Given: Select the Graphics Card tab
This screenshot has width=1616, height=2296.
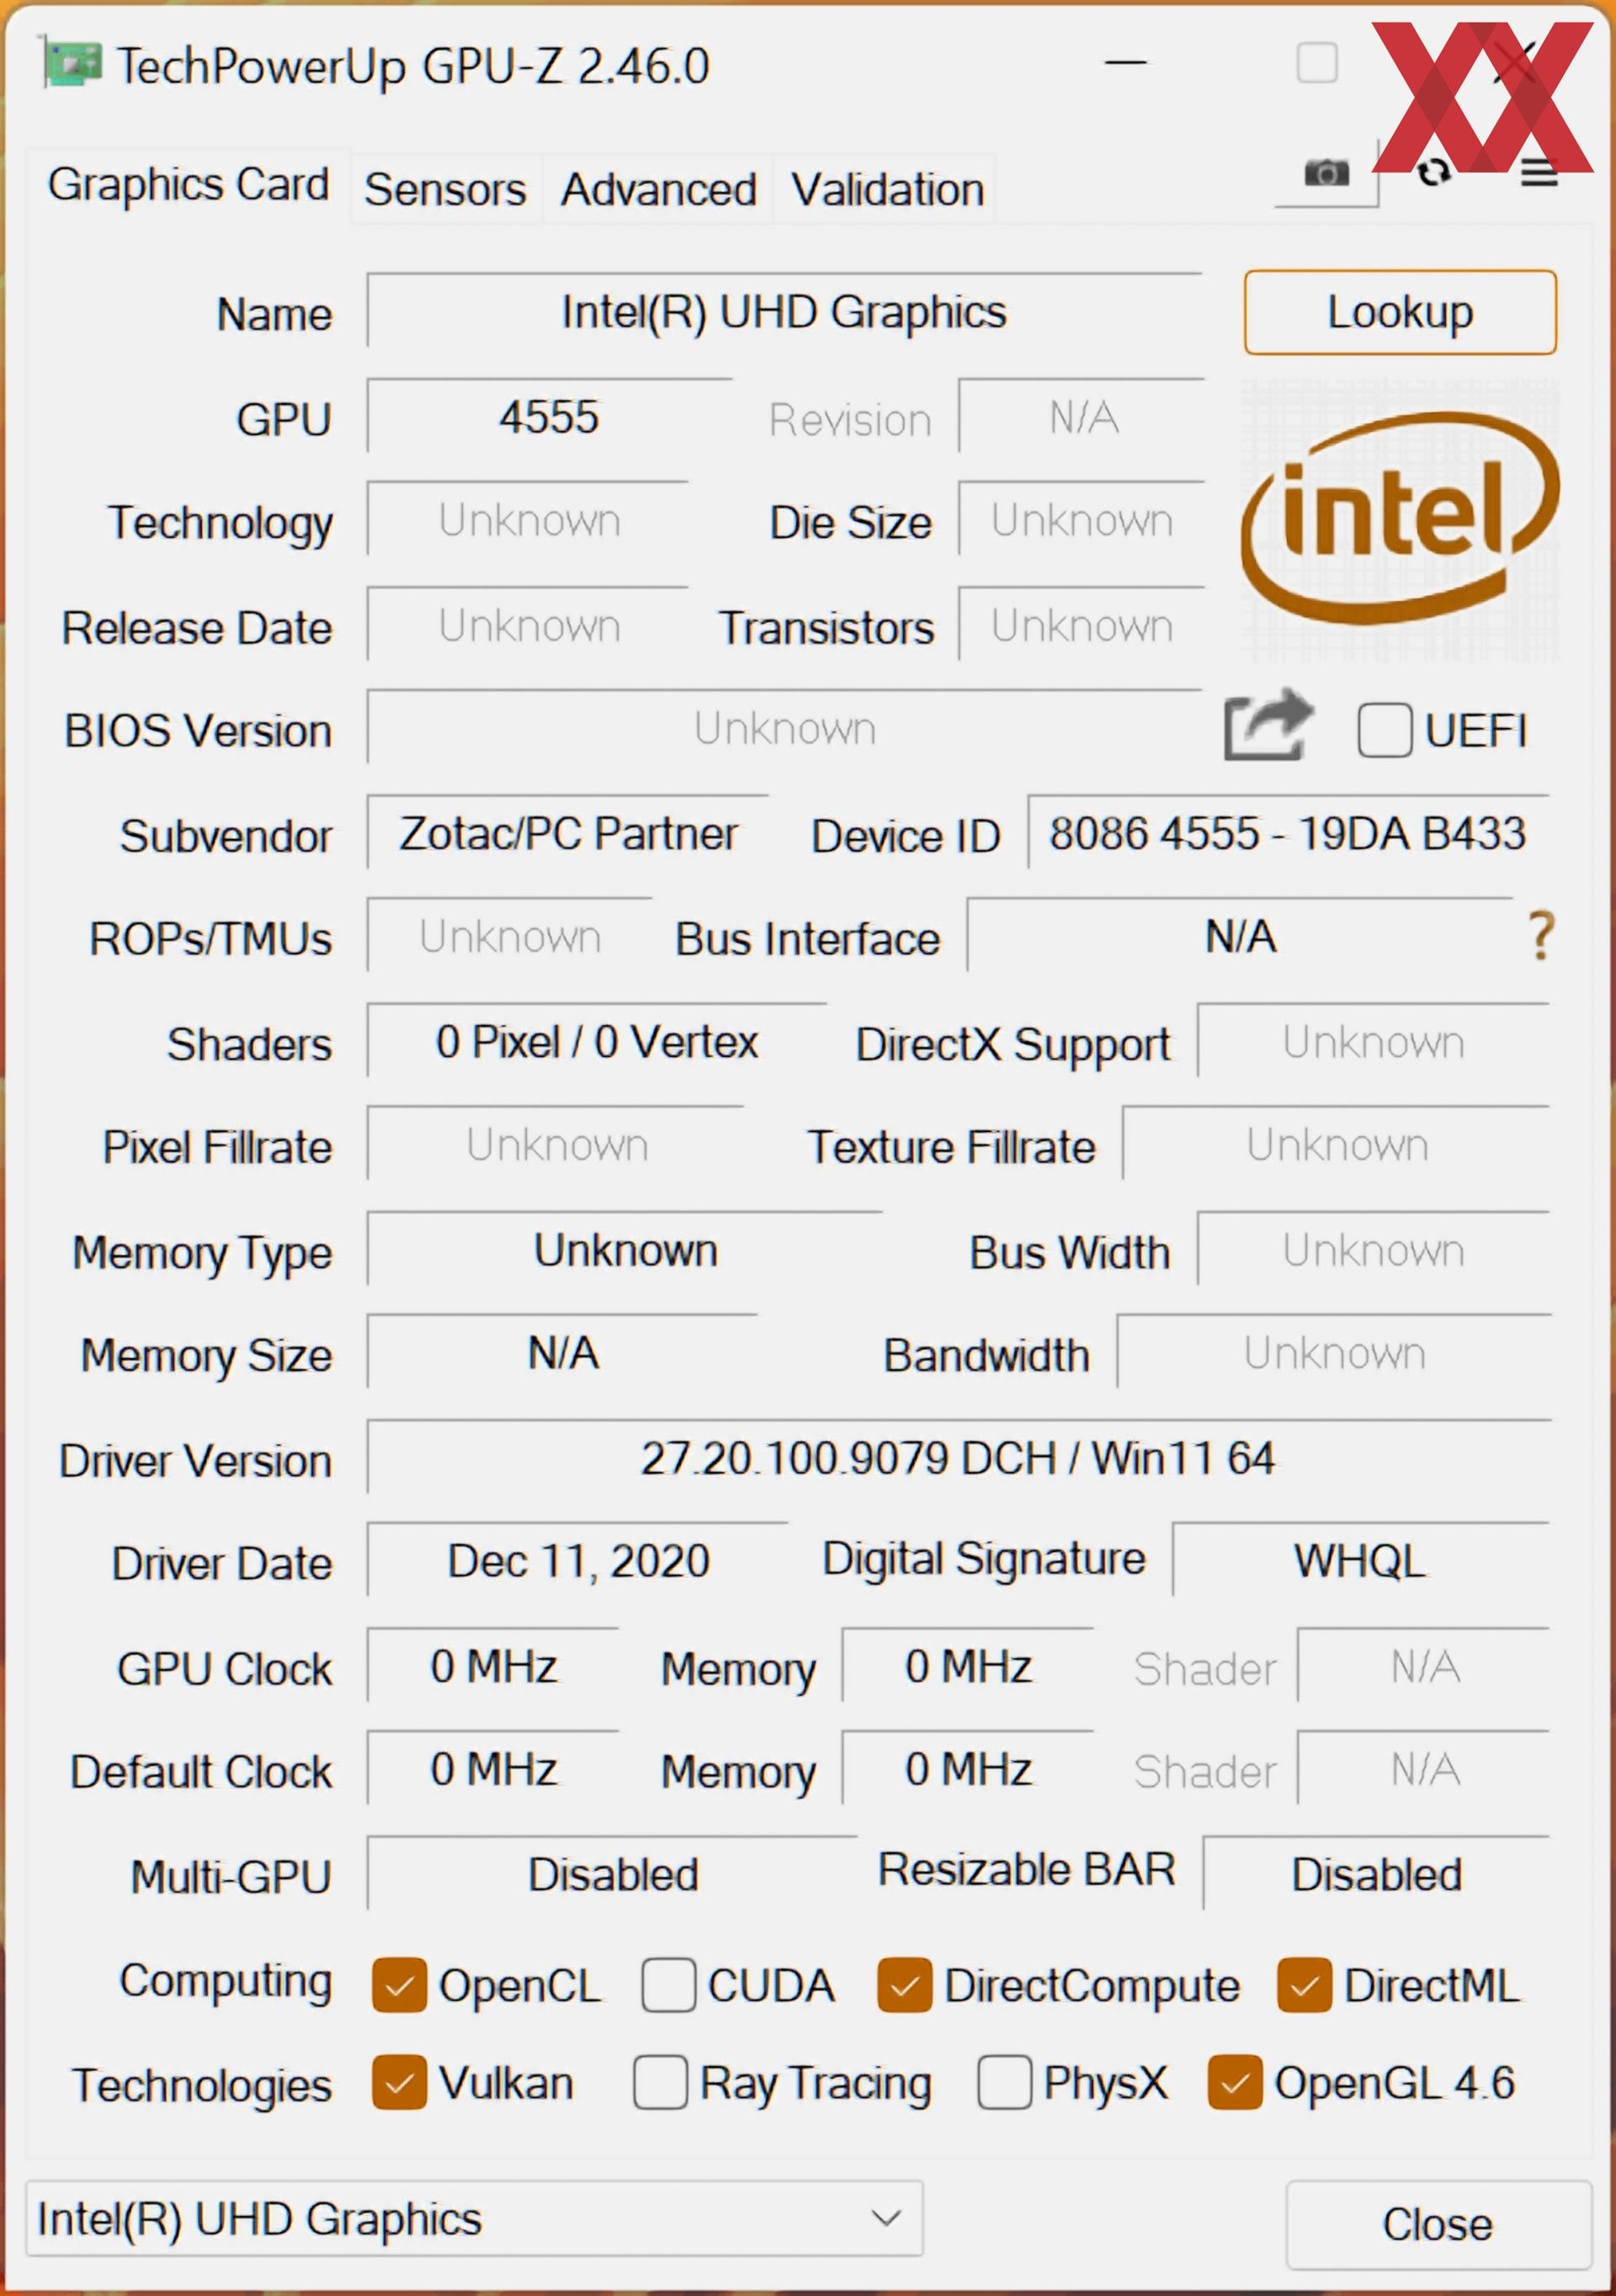Looking at the screenshot, I should (x=188, y=185).
